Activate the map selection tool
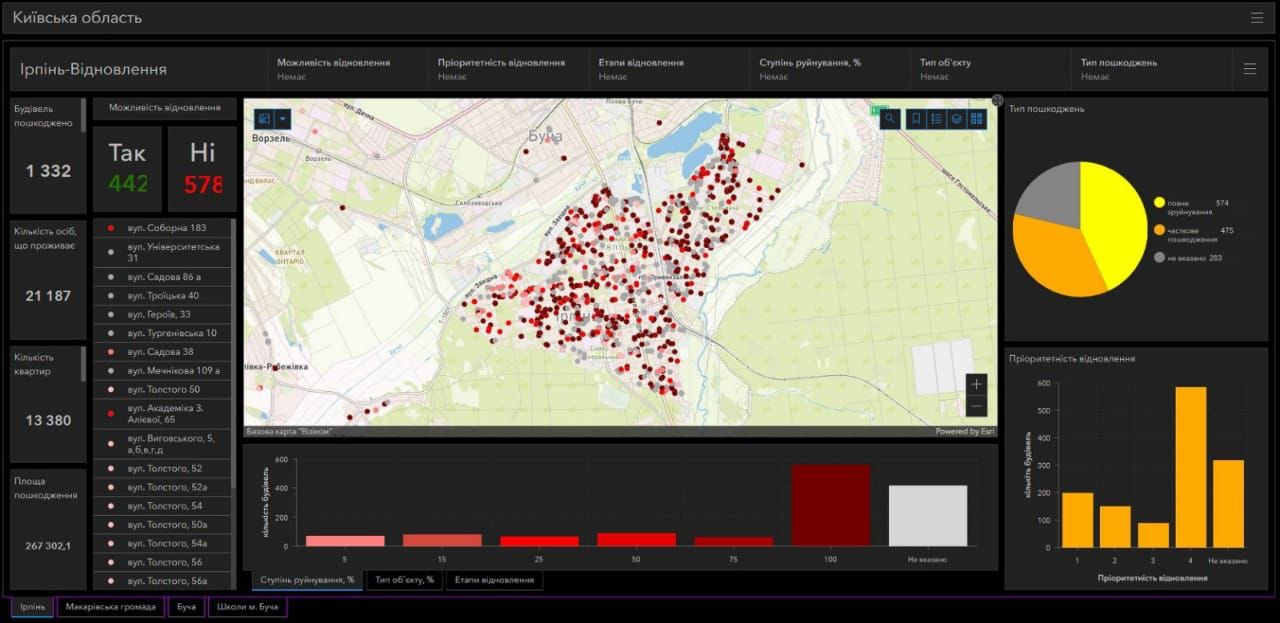The height and width of the screenshot is (623, 1280). tap(264, 118)
